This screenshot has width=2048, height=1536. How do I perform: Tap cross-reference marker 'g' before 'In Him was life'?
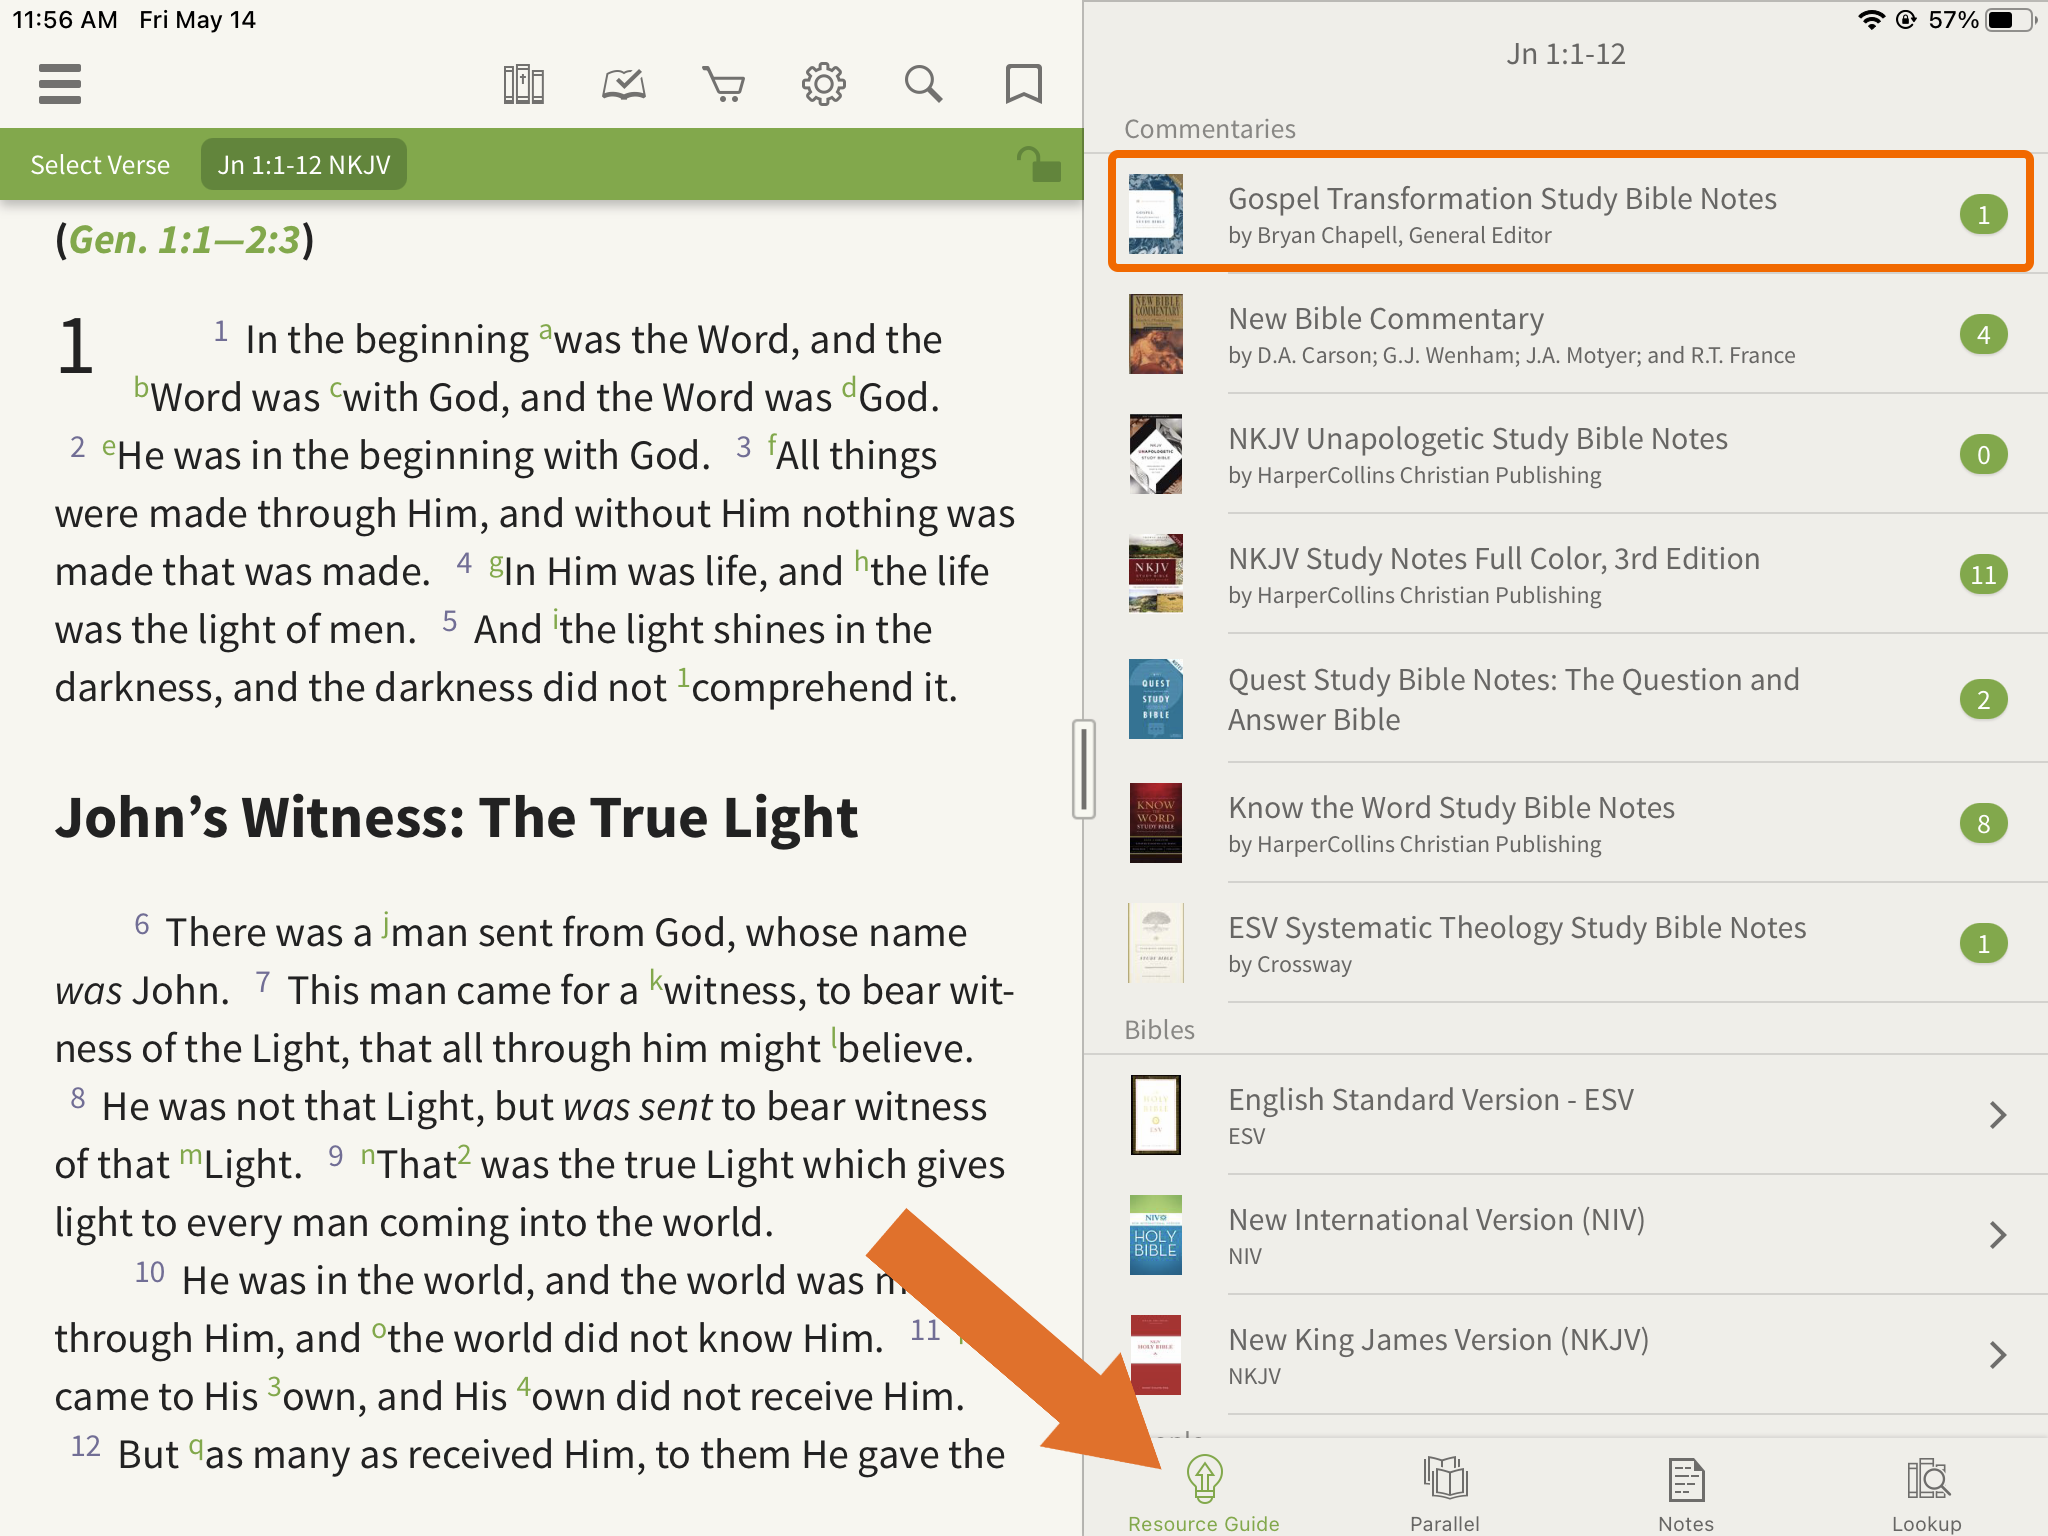(x=496, y=565)
